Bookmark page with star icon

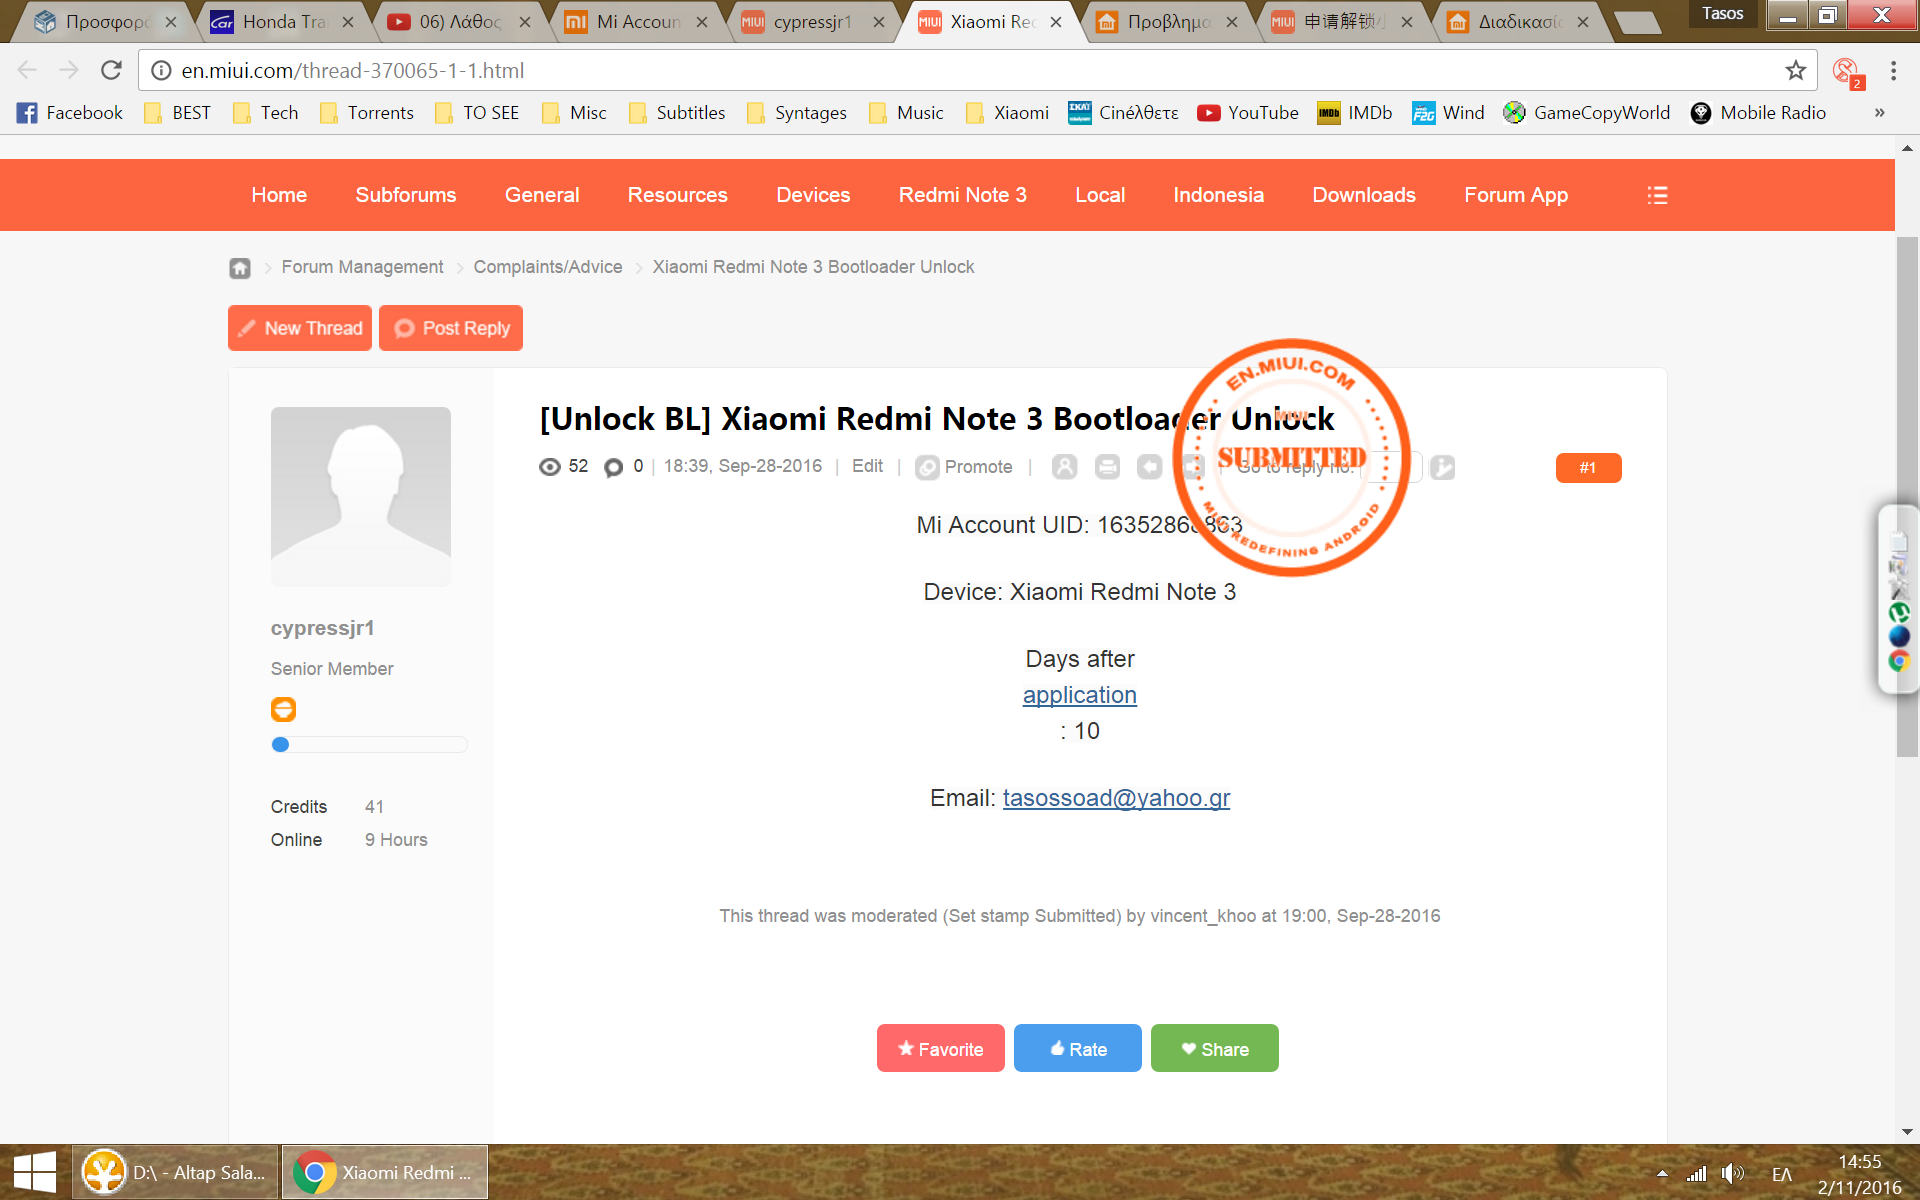click(1795, 70)
